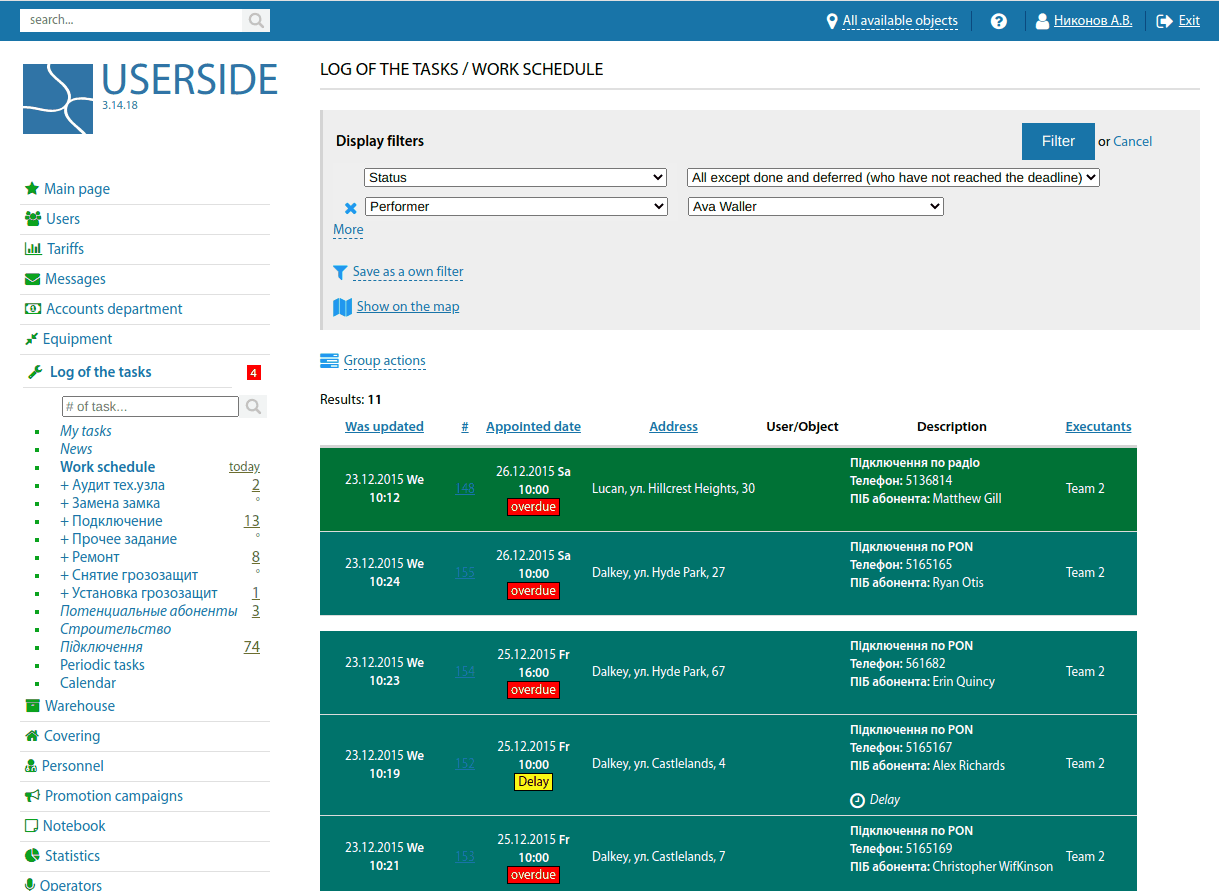The image size is (1219, 891).
Task: Sort table by Appointed date column
Action: 533,427
